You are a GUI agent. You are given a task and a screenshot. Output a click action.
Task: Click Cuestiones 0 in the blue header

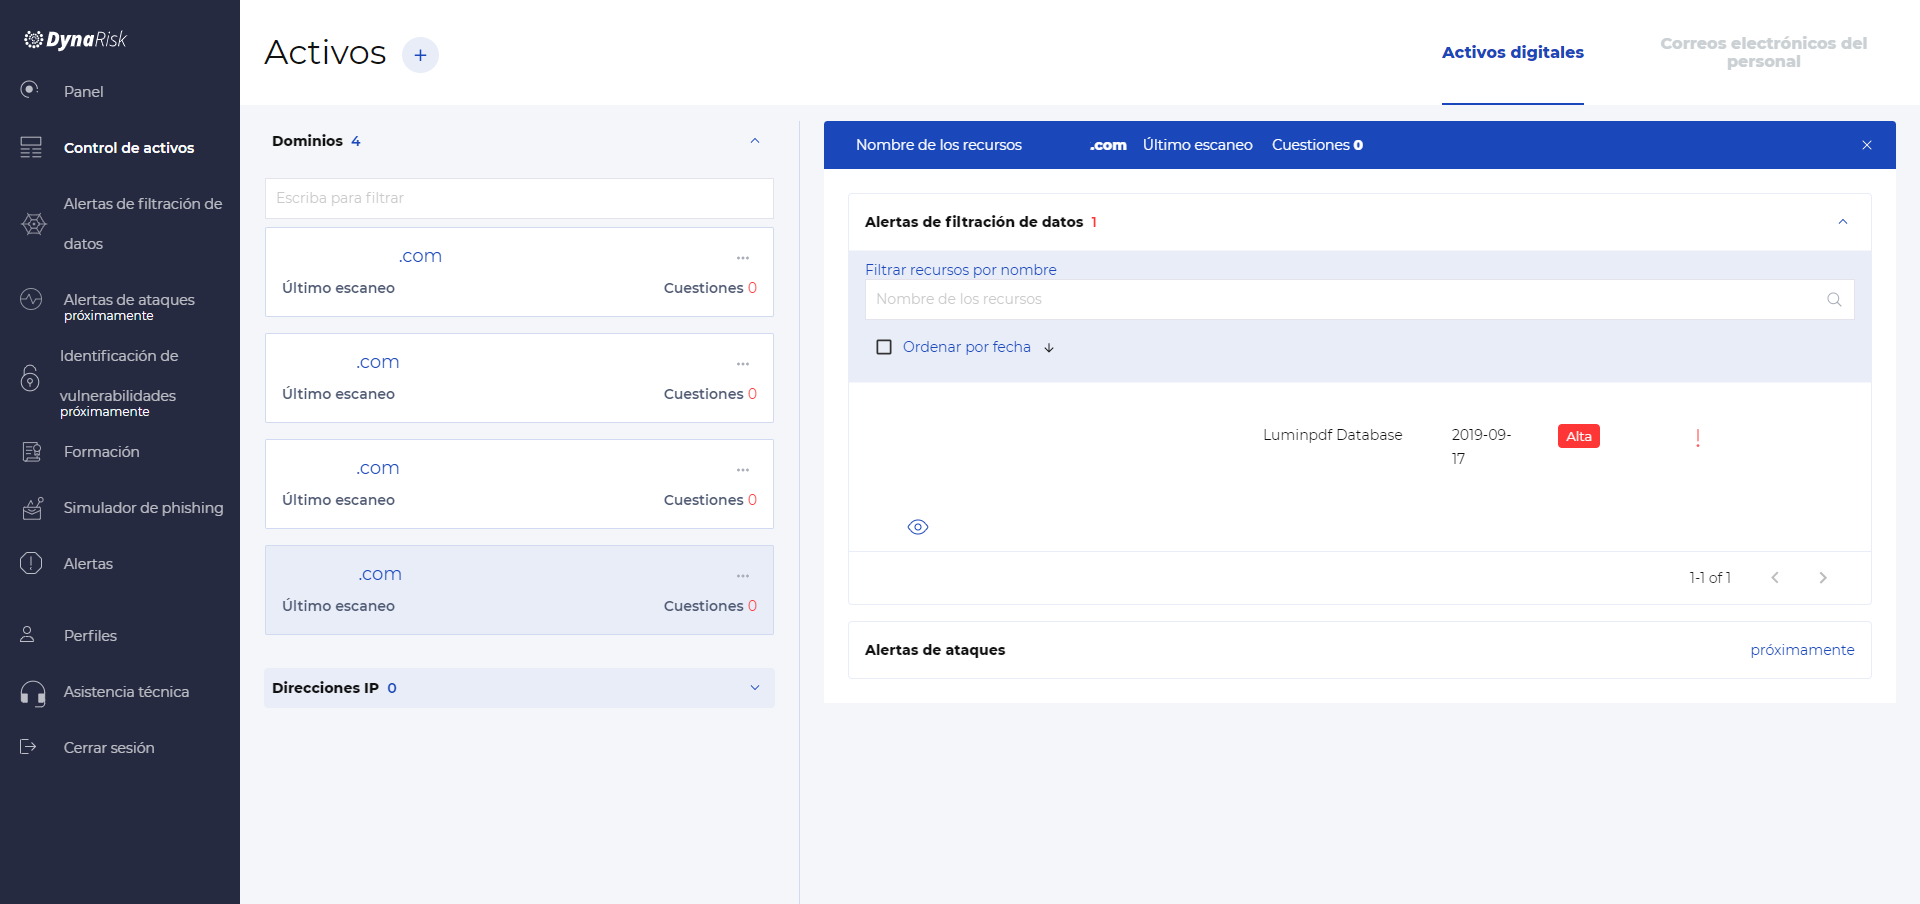click(x=1317, y=145)
